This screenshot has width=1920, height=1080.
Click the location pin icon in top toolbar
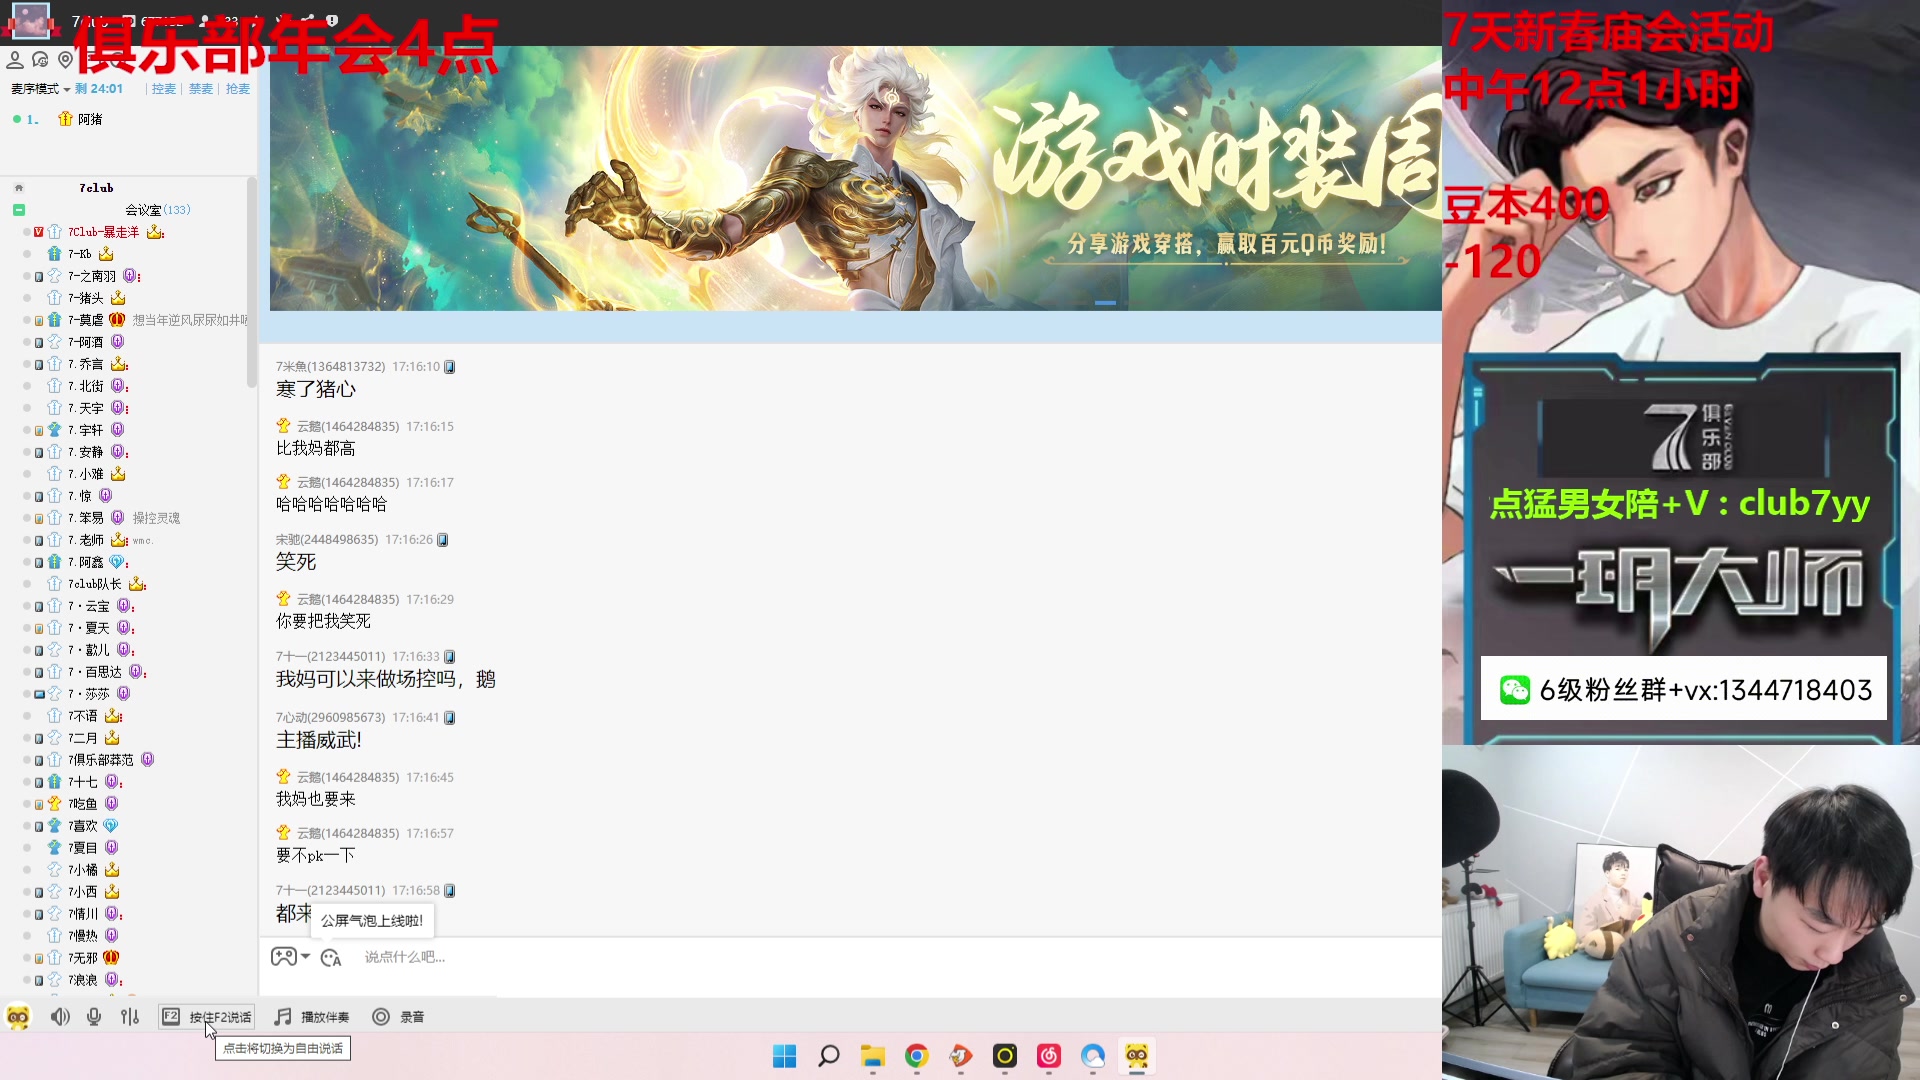pyautogui.click(x=65, y=60)
